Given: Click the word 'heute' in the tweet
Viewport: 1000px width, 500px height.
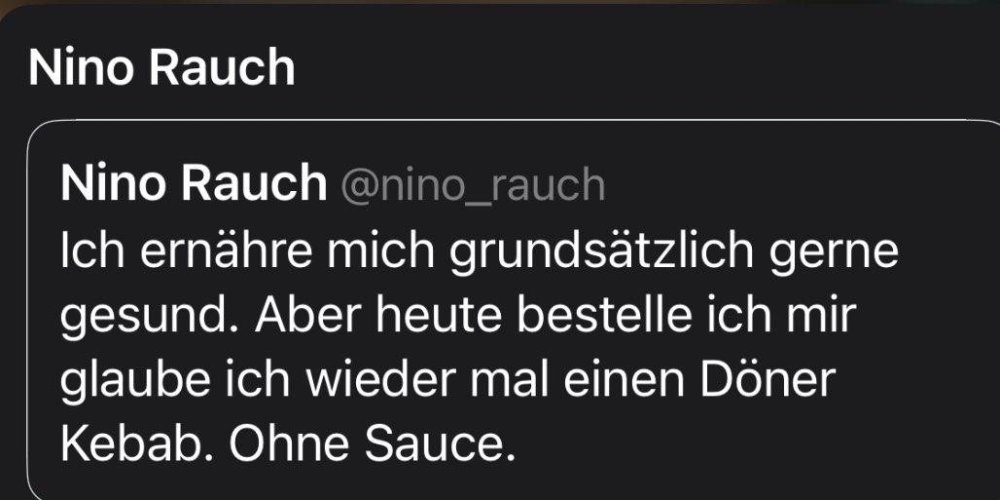Looking at the screenshot, I should [x=433, y=315].
